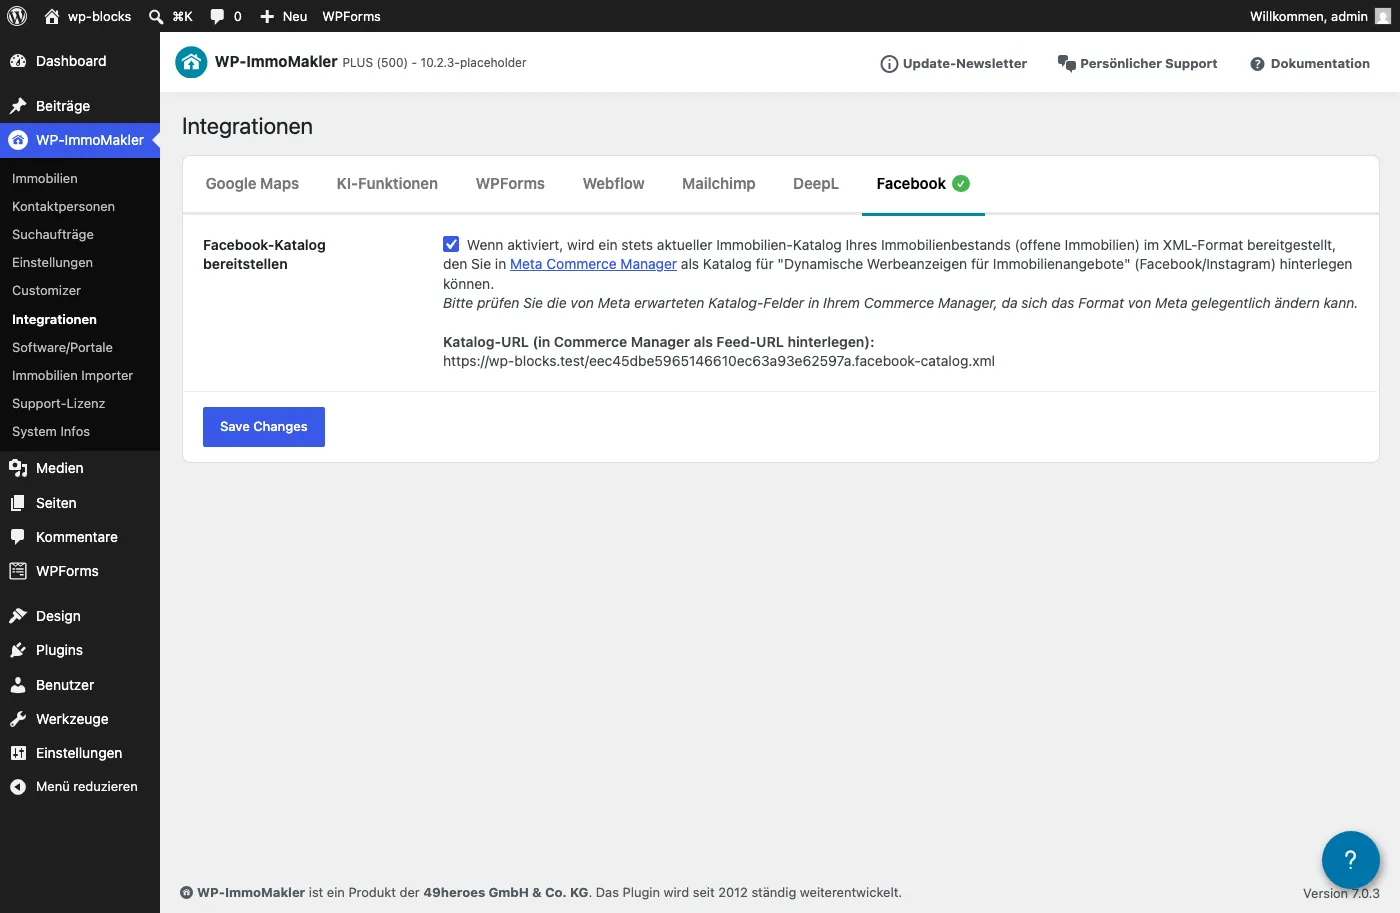This screenshot has width=1400, height=913.
Task: Switch to the DeepL tab
Action: tap(816, 184)
